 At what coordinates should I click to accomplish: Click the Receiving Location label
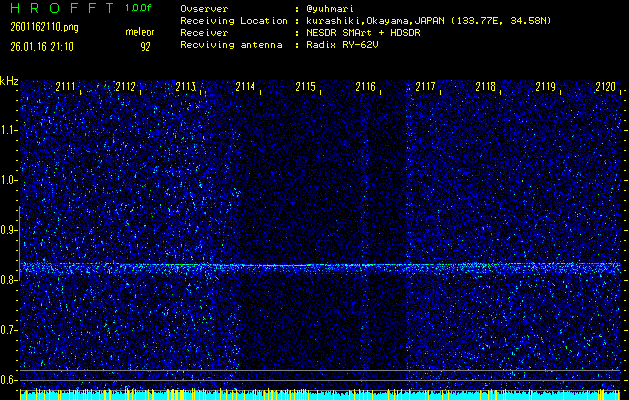(234, 21)
